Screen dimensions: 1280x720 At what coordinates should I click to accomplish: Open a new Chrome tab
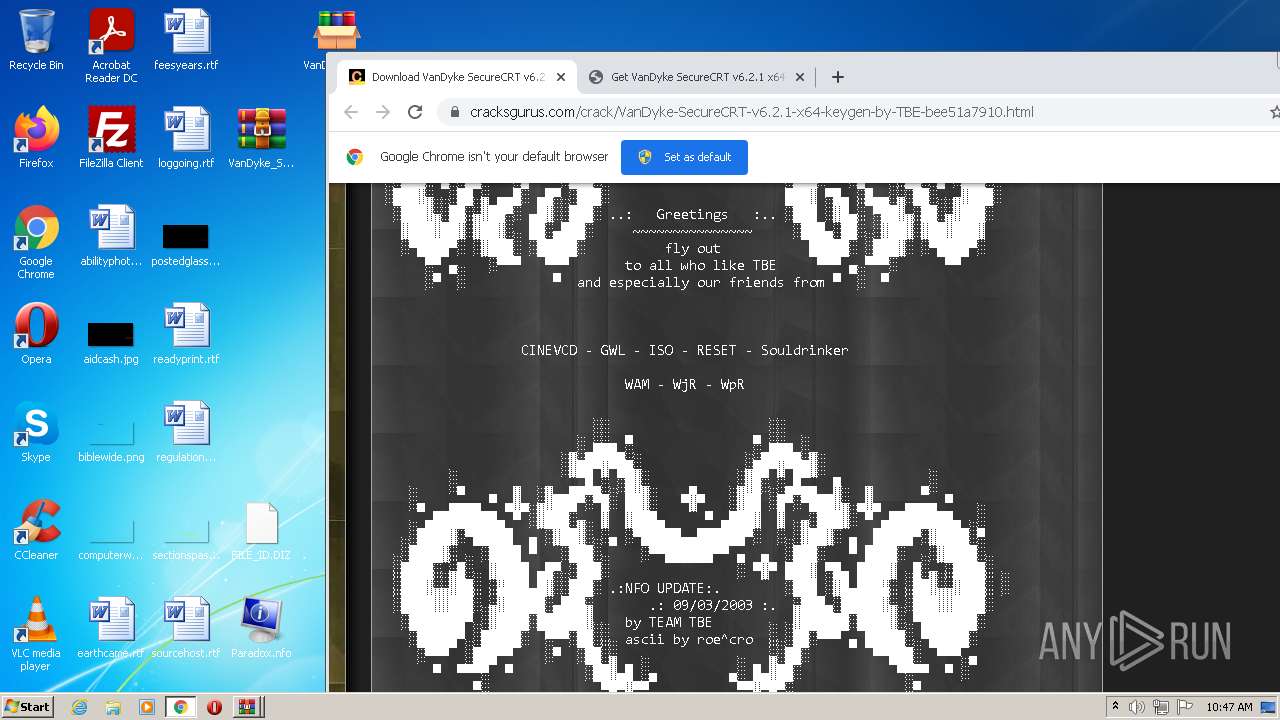(838, 77)
